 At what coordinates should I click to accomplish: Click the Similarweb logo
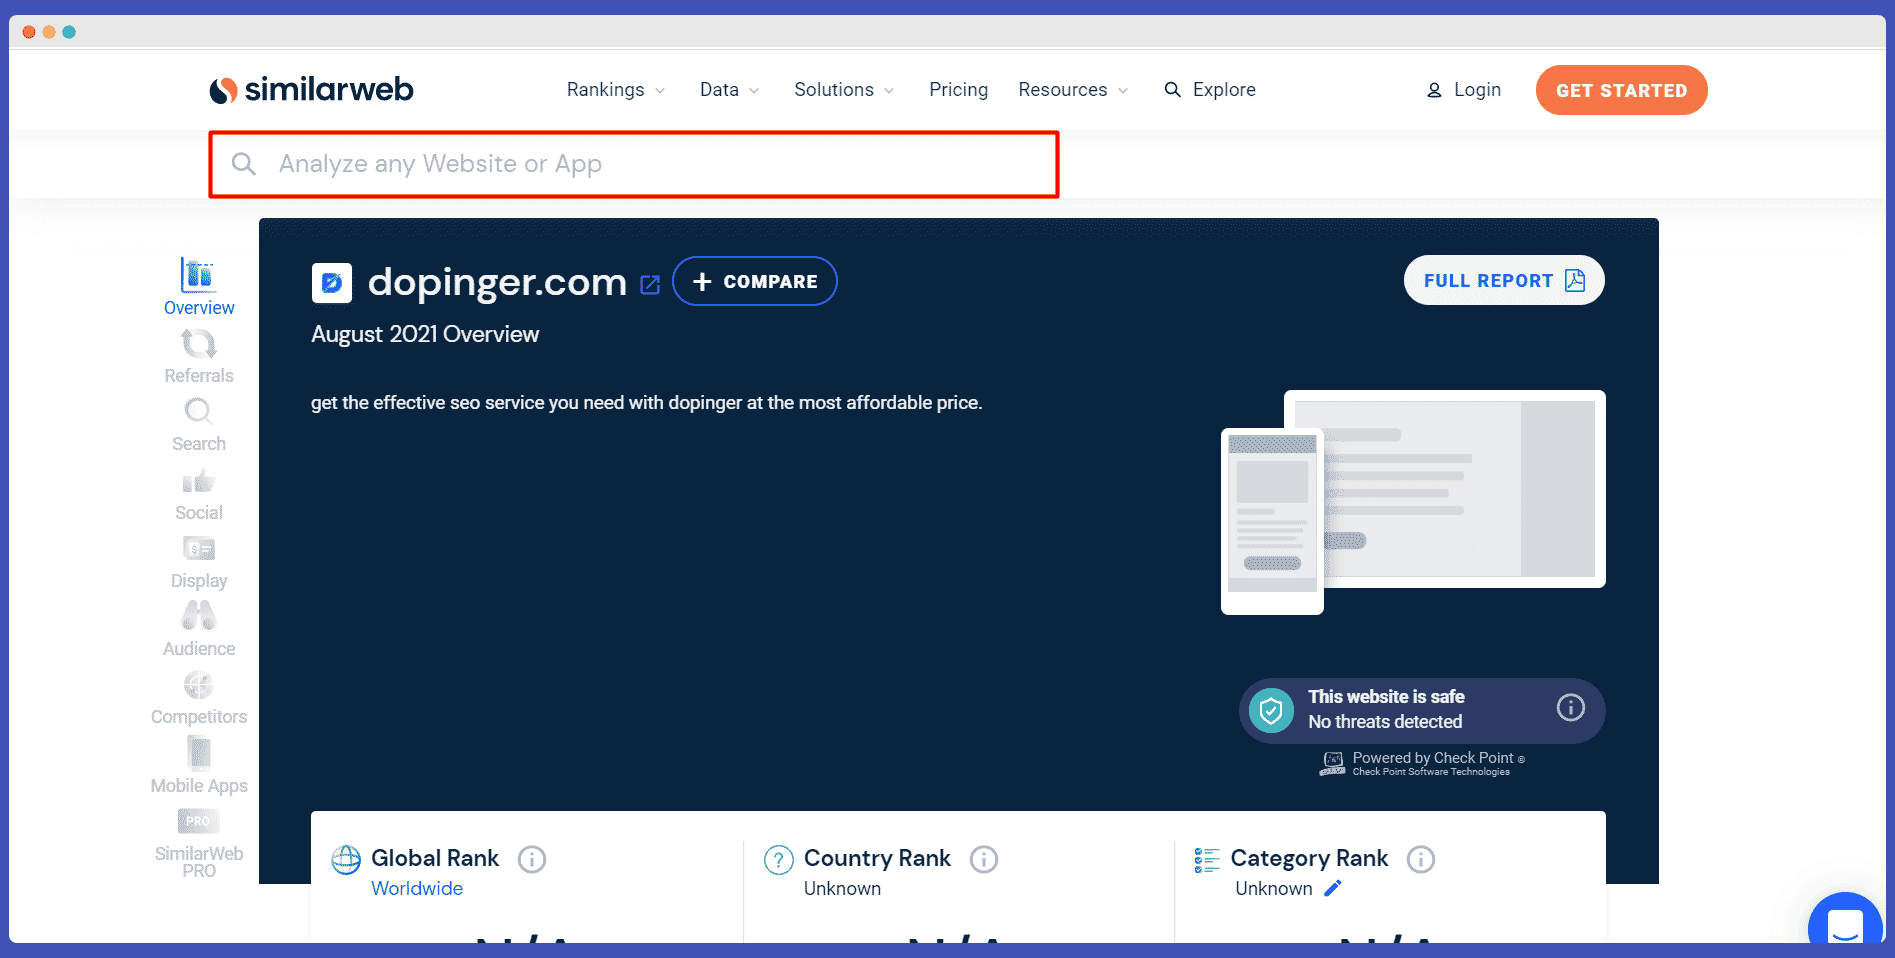(x=311, y=89)
